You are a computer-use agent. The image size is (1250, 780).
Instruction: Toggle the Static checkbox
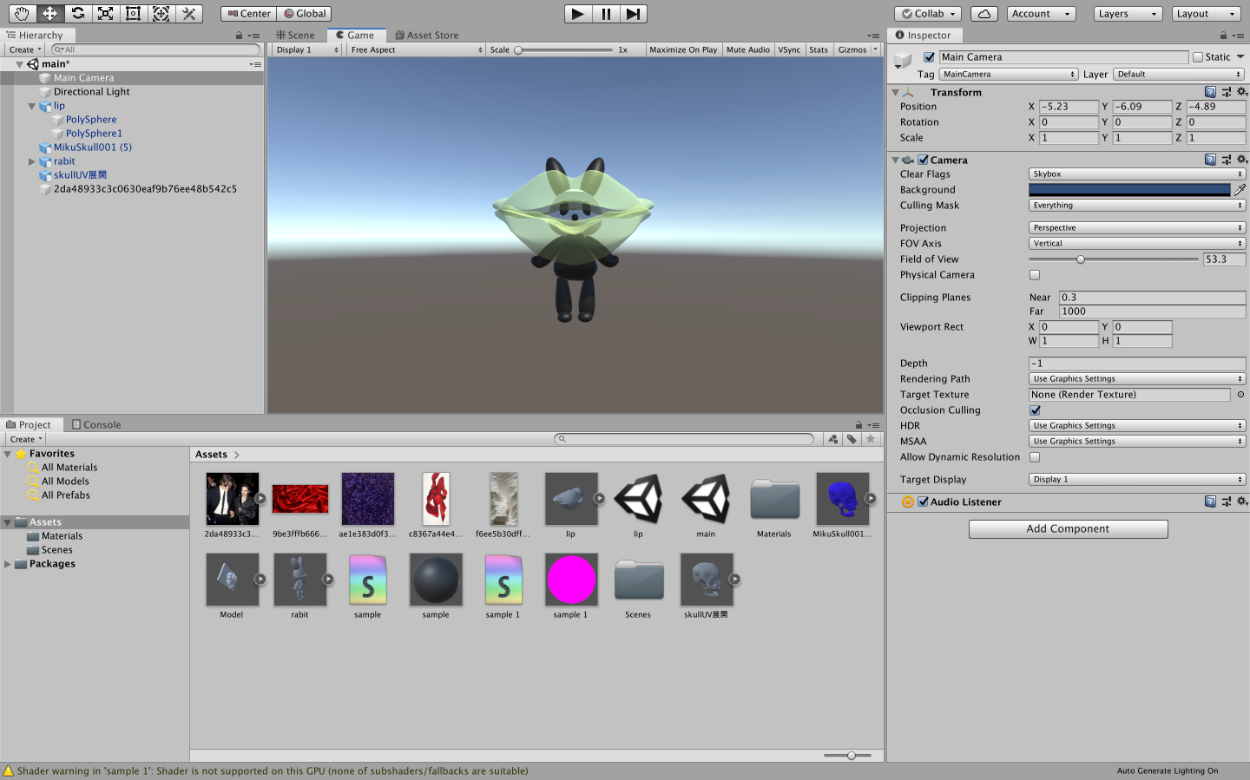(x=1198, y=57)
